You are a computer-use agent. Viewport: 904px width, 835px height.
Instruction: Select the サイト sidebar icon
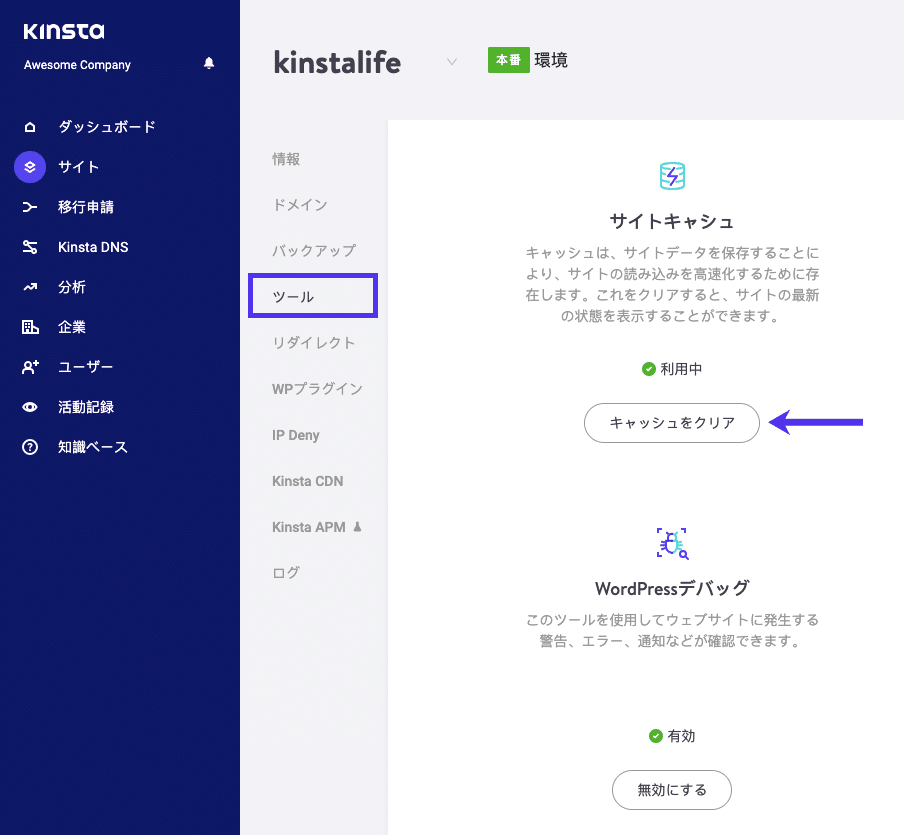pos(29,167)
